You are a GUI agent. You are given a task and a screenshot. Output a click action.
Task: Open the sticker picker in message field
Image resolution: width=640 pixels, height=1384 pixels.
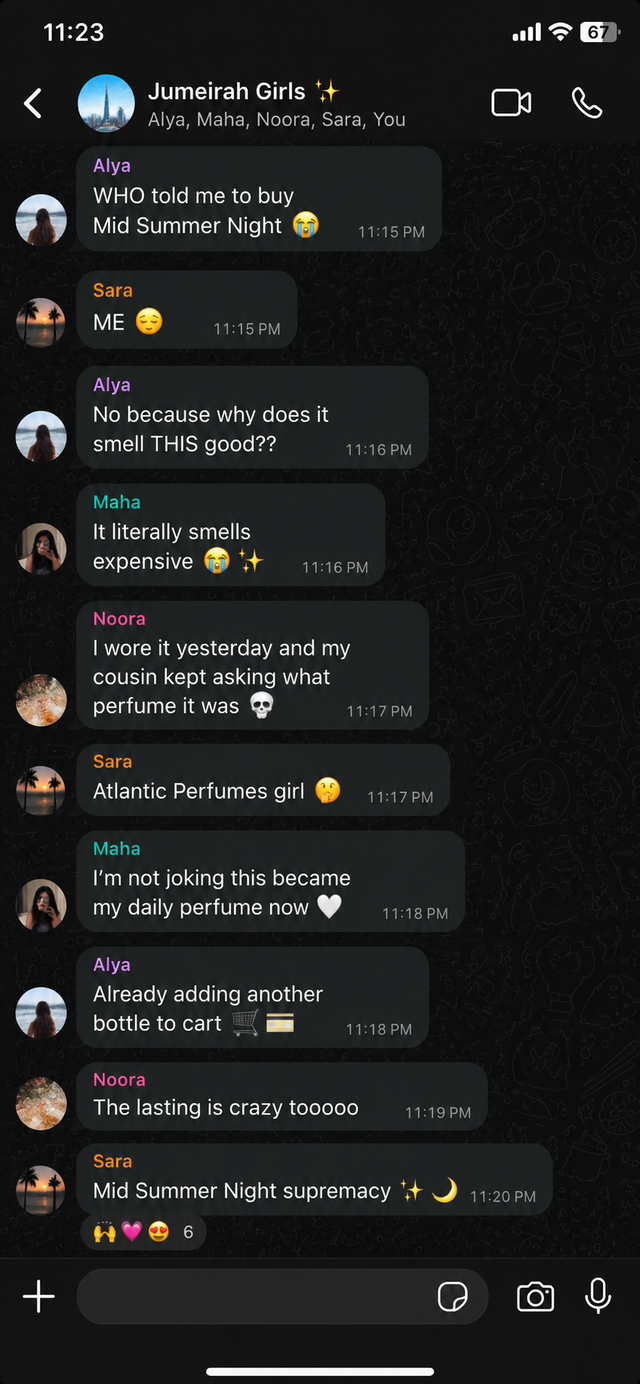(x=453, y=1297)
